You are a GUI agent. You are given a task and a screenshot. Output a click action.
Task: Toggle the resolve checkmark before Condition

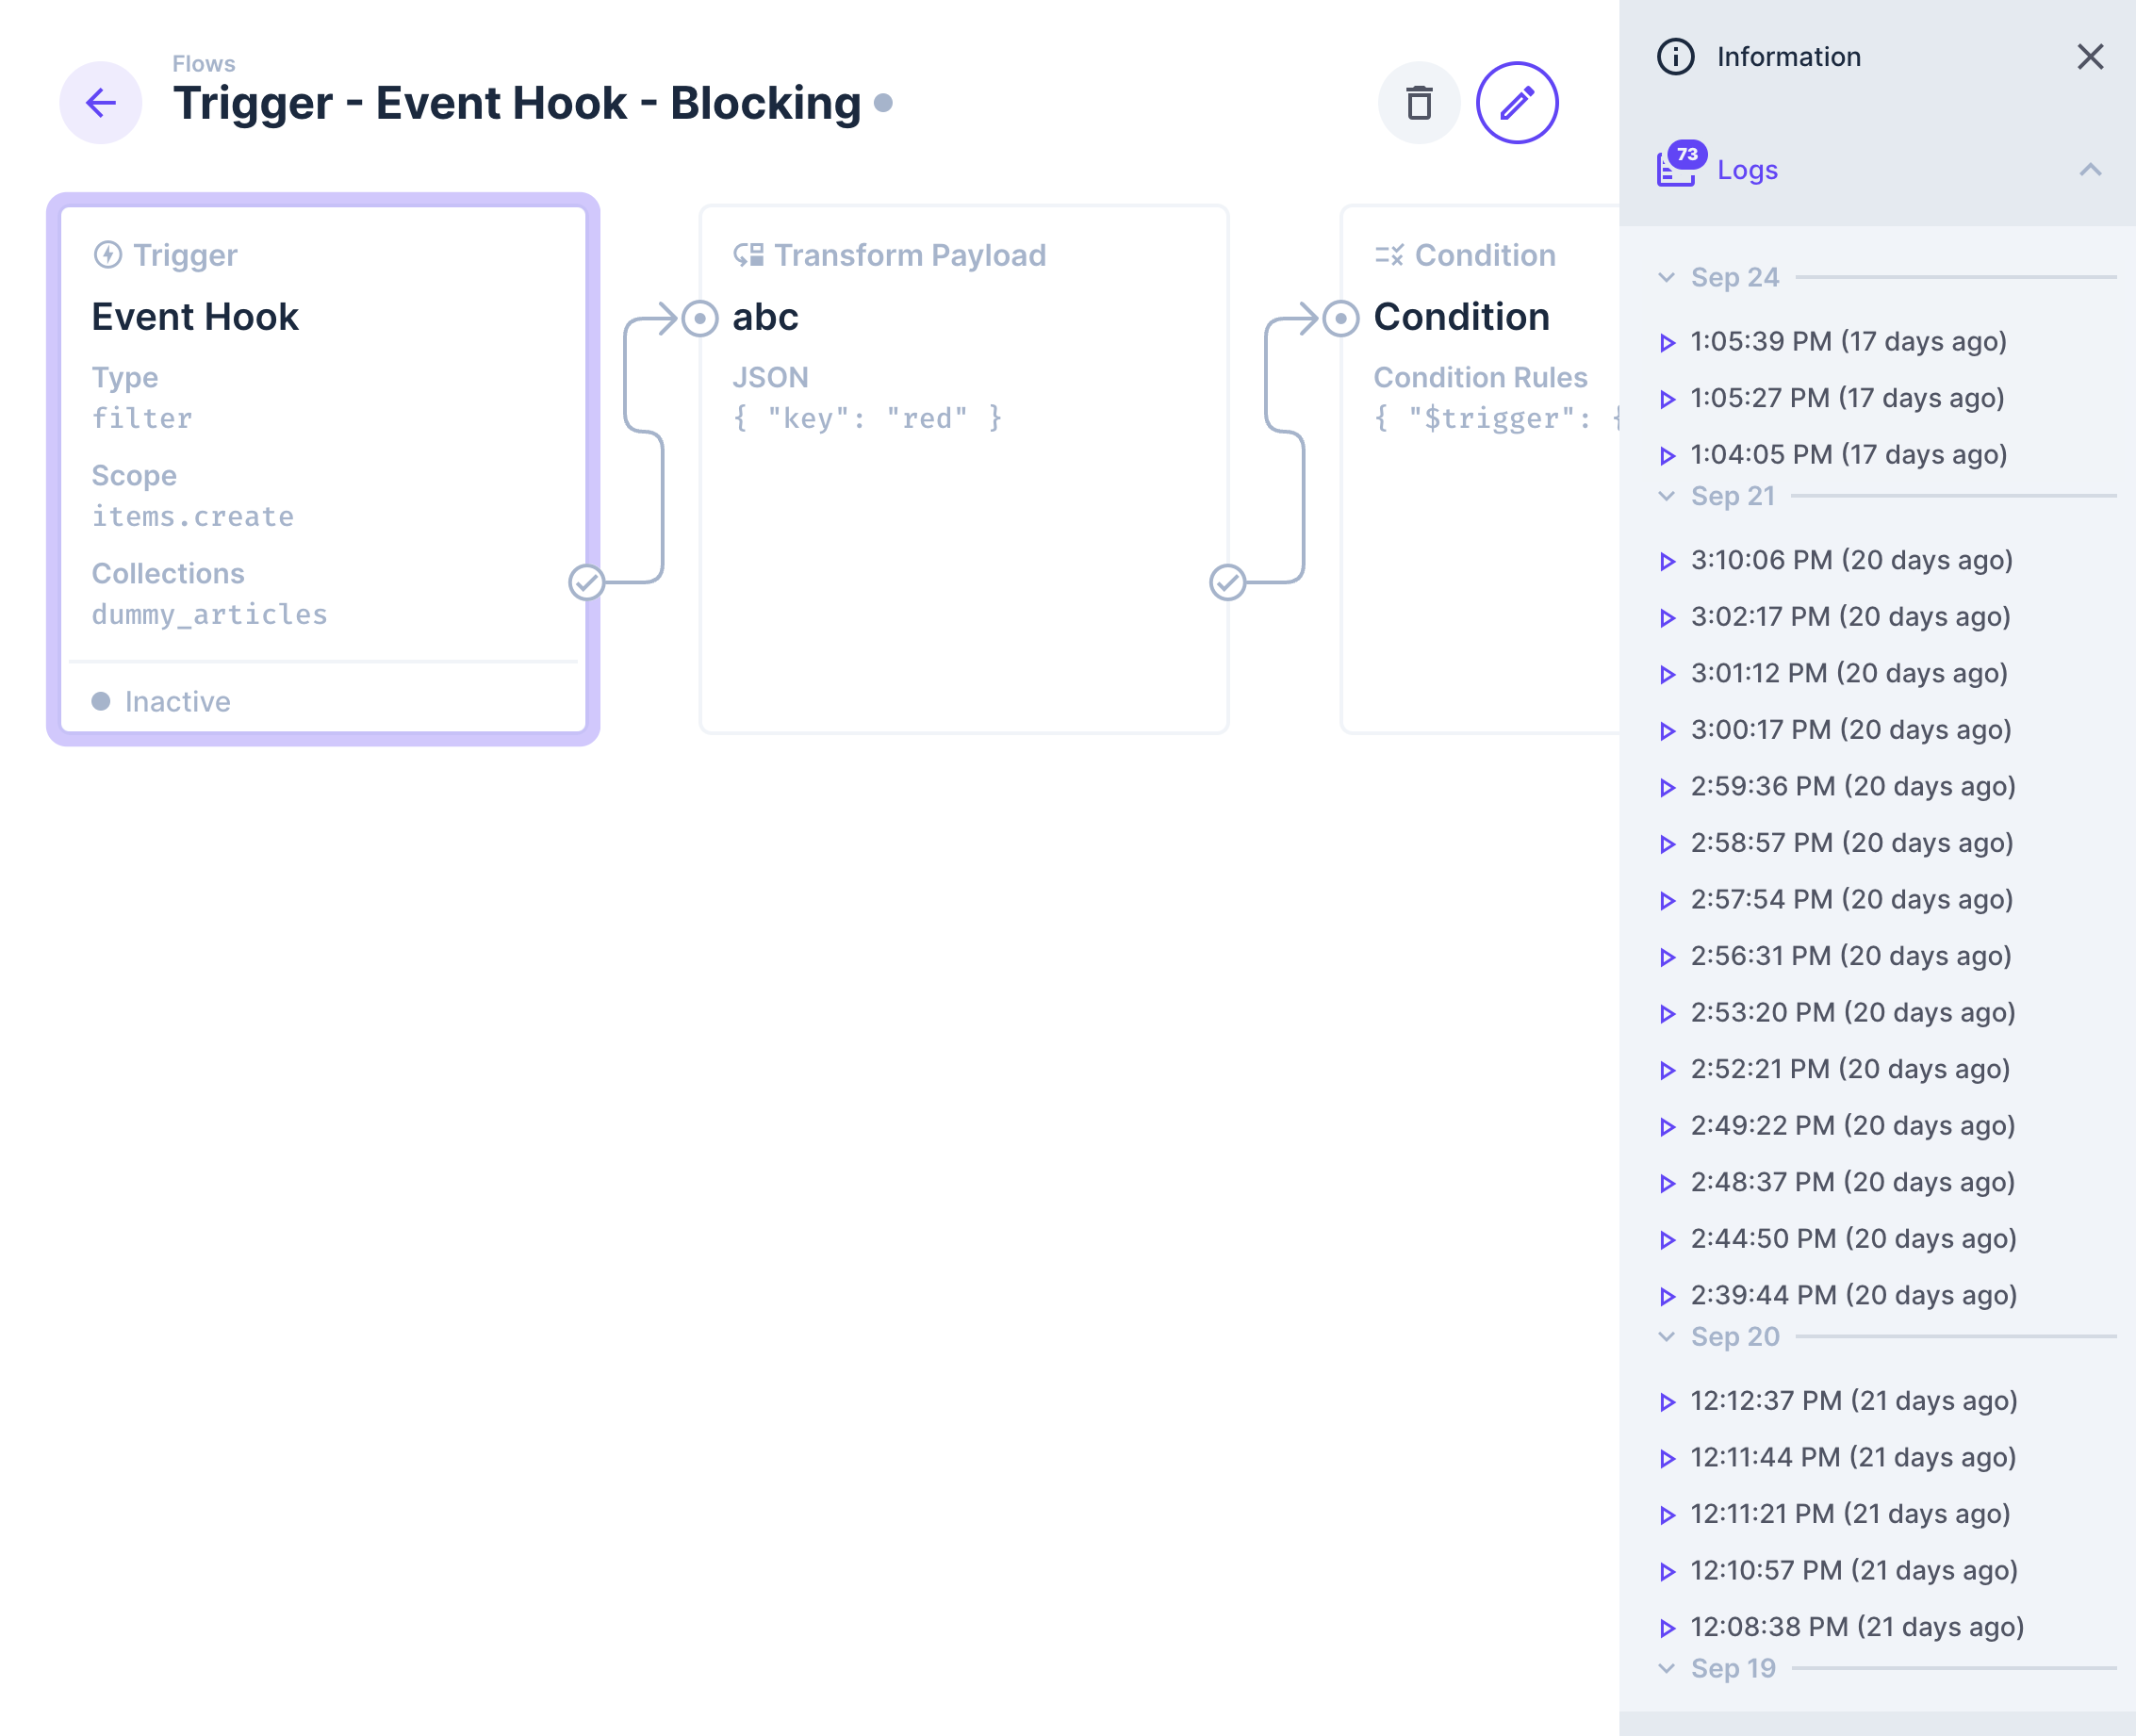(1228, 582)
